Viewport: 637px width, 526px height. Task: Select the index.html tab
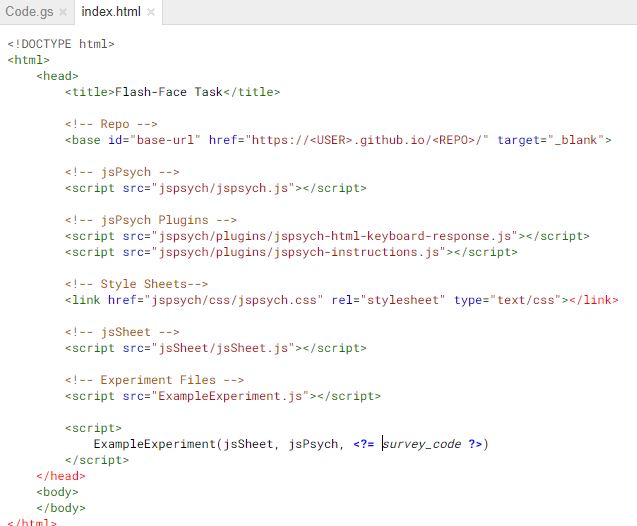point(111,11)
